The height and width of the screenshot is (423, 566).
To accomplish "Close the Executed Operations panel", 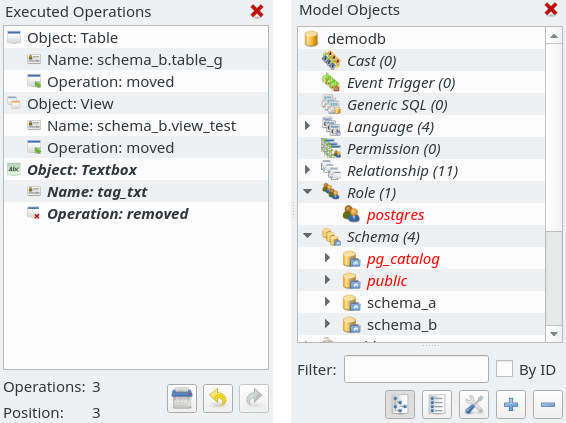I will (257, 11).
